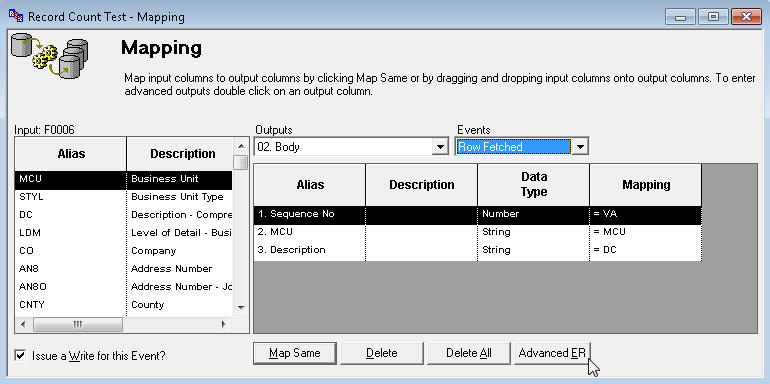The width and height of the screenshot is (770, 384).
Task: Click the input Alias column header
Action: [x=71, y=154]
